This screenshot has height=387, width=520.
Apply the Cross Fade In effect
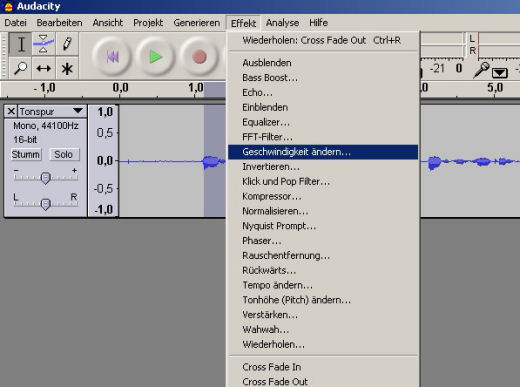323,367
